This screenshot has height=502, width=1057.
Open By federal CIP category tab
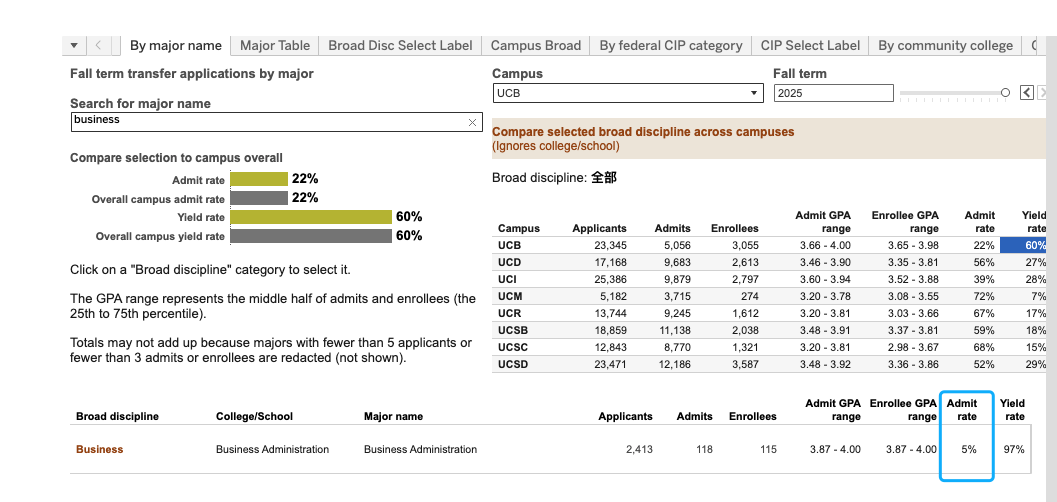(x=671, y=46)
